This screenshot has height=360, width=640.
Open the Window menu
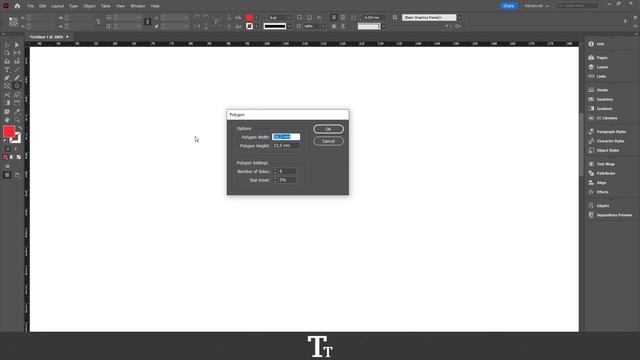pos(138,6)
